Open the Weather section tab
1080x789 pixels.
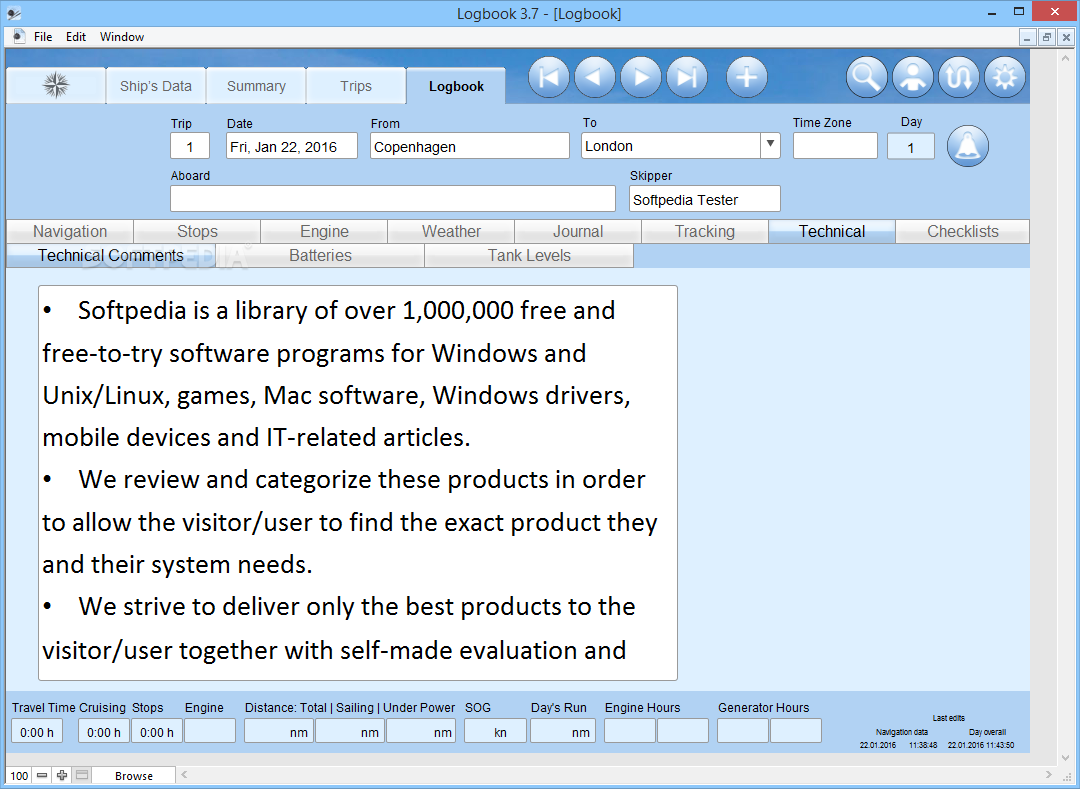pos(451,231)
